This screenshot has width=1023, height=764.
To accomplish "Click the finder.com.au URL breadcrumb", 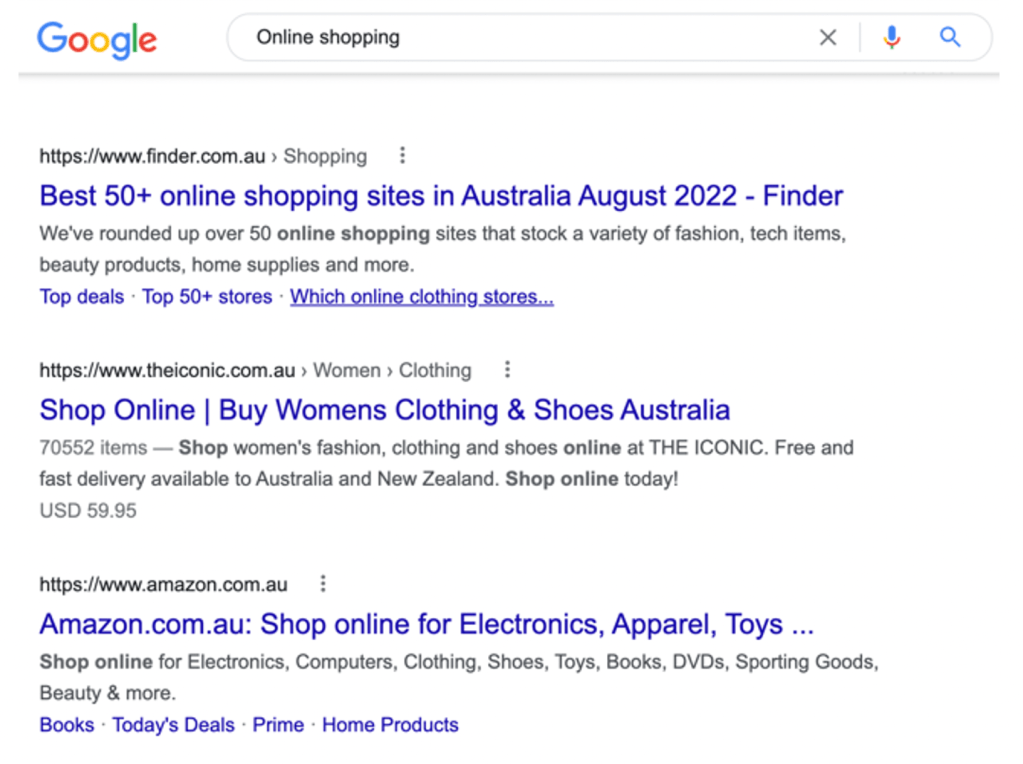I will (152, 156).
